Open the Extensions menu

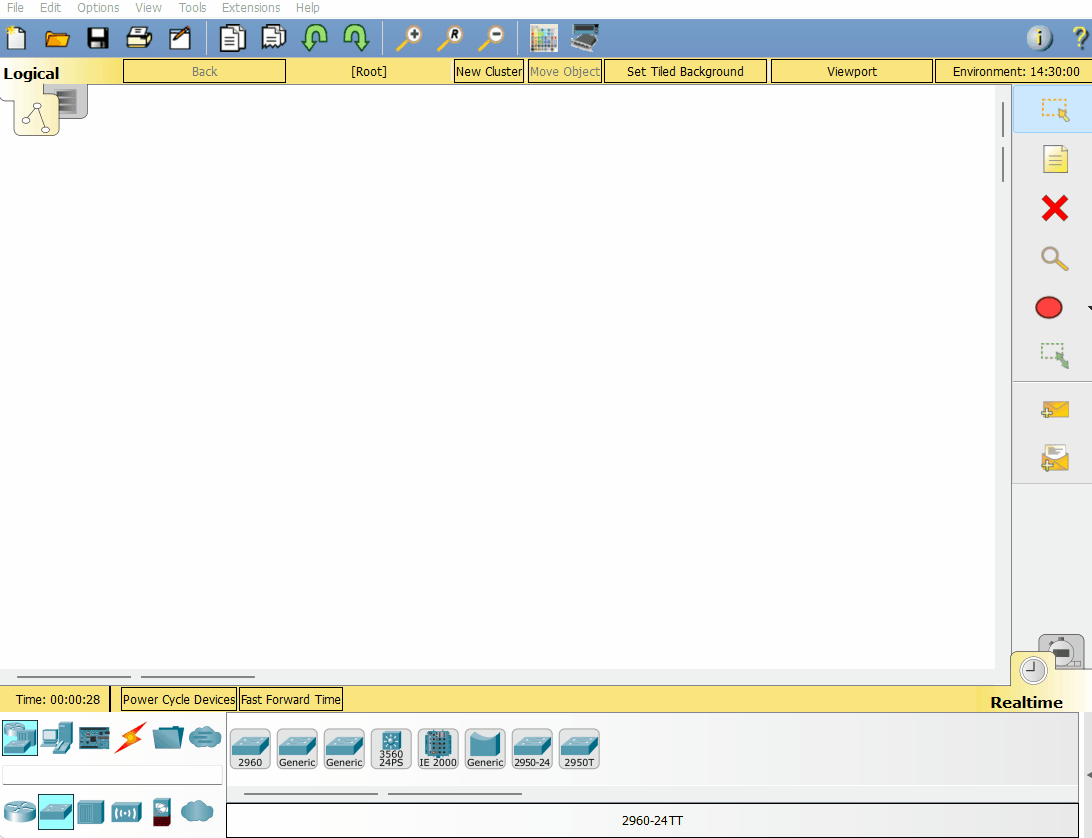pos(250,8)
